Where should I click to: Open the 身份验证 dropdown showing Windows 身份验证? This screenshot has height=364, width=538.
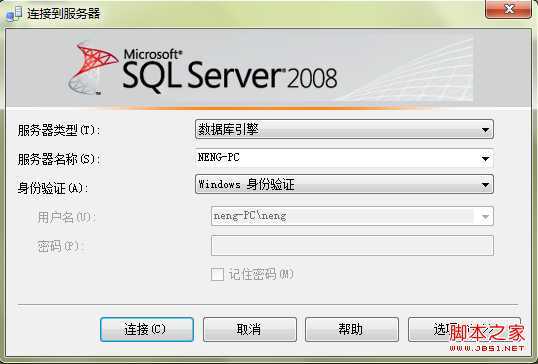(x=344, y=184)
